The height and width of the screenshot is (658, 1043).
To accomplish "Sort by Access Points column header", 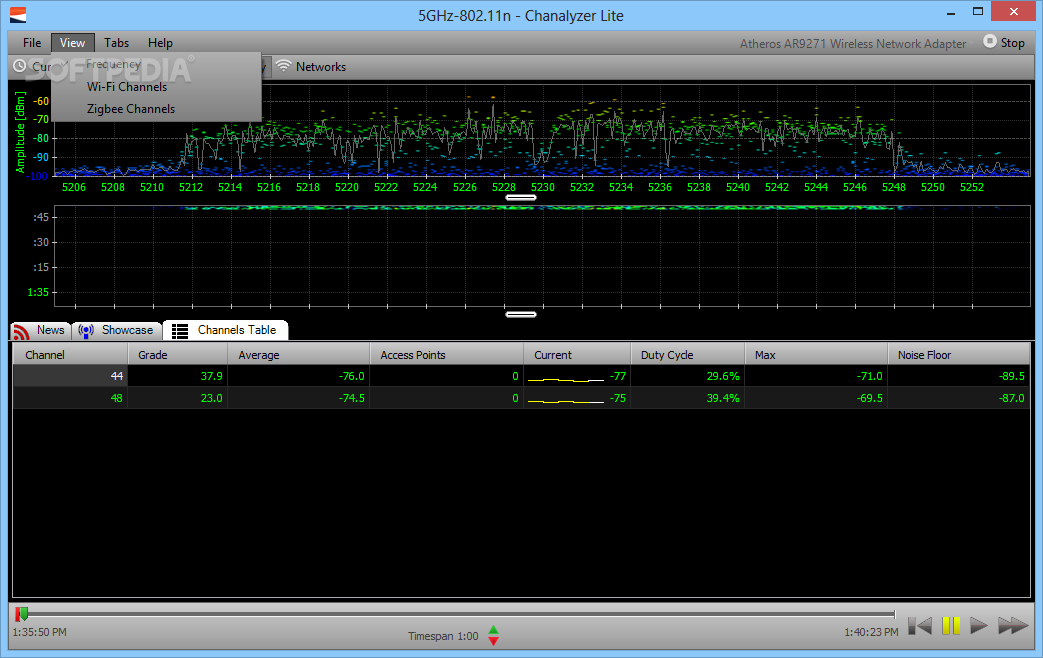I will tap(446, 355).
